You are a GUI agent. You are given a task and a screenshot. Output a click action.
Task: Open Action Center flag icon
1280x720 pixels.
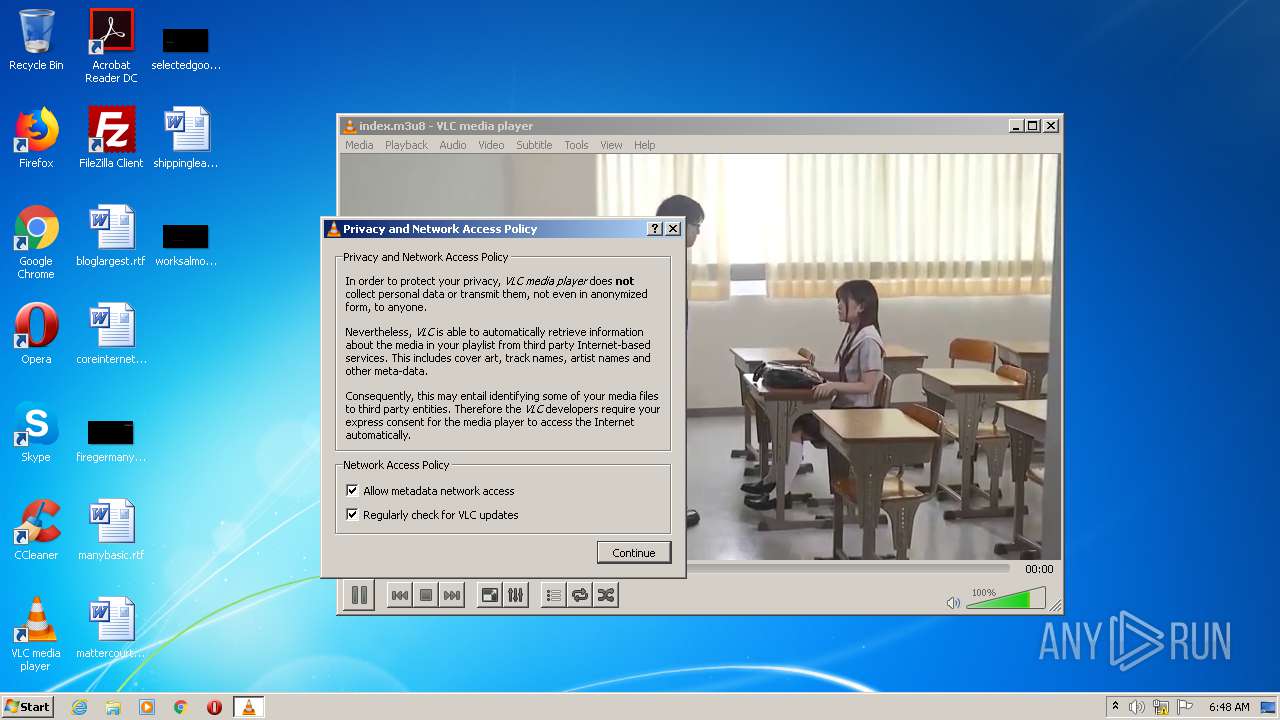point(1185,707)
